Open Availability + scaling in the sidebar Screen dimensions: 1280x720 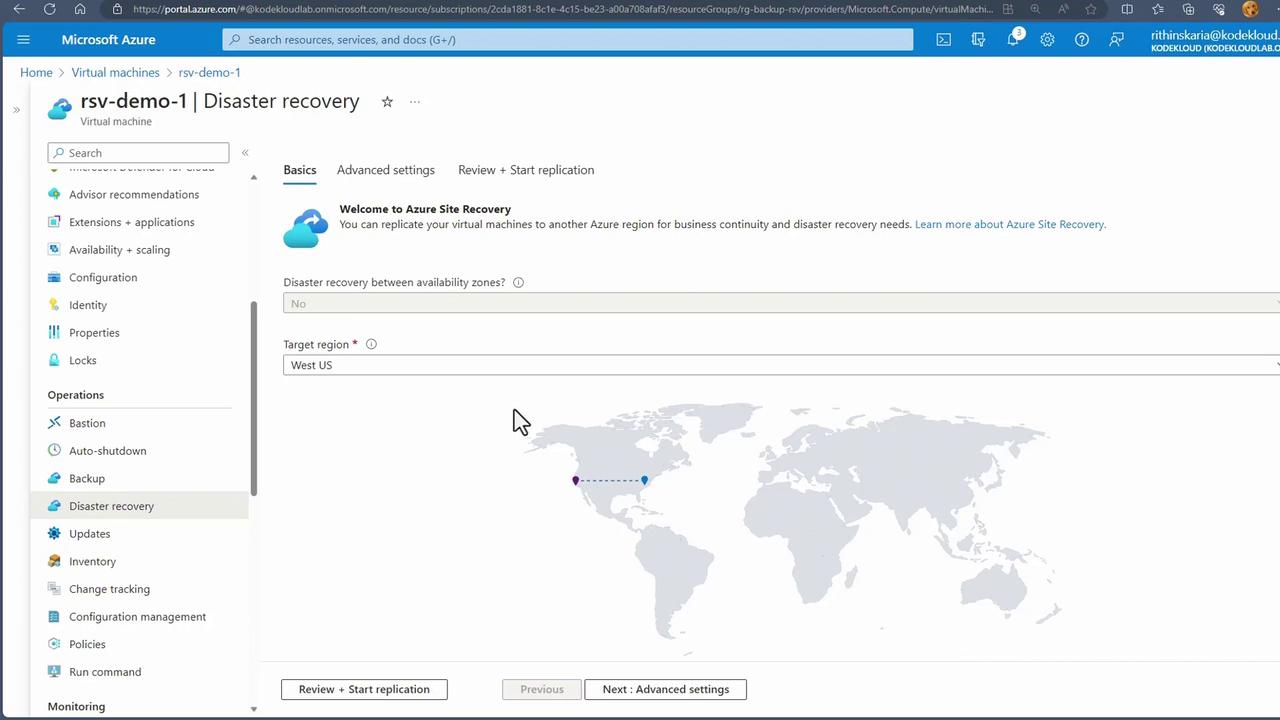click(120, 250)
